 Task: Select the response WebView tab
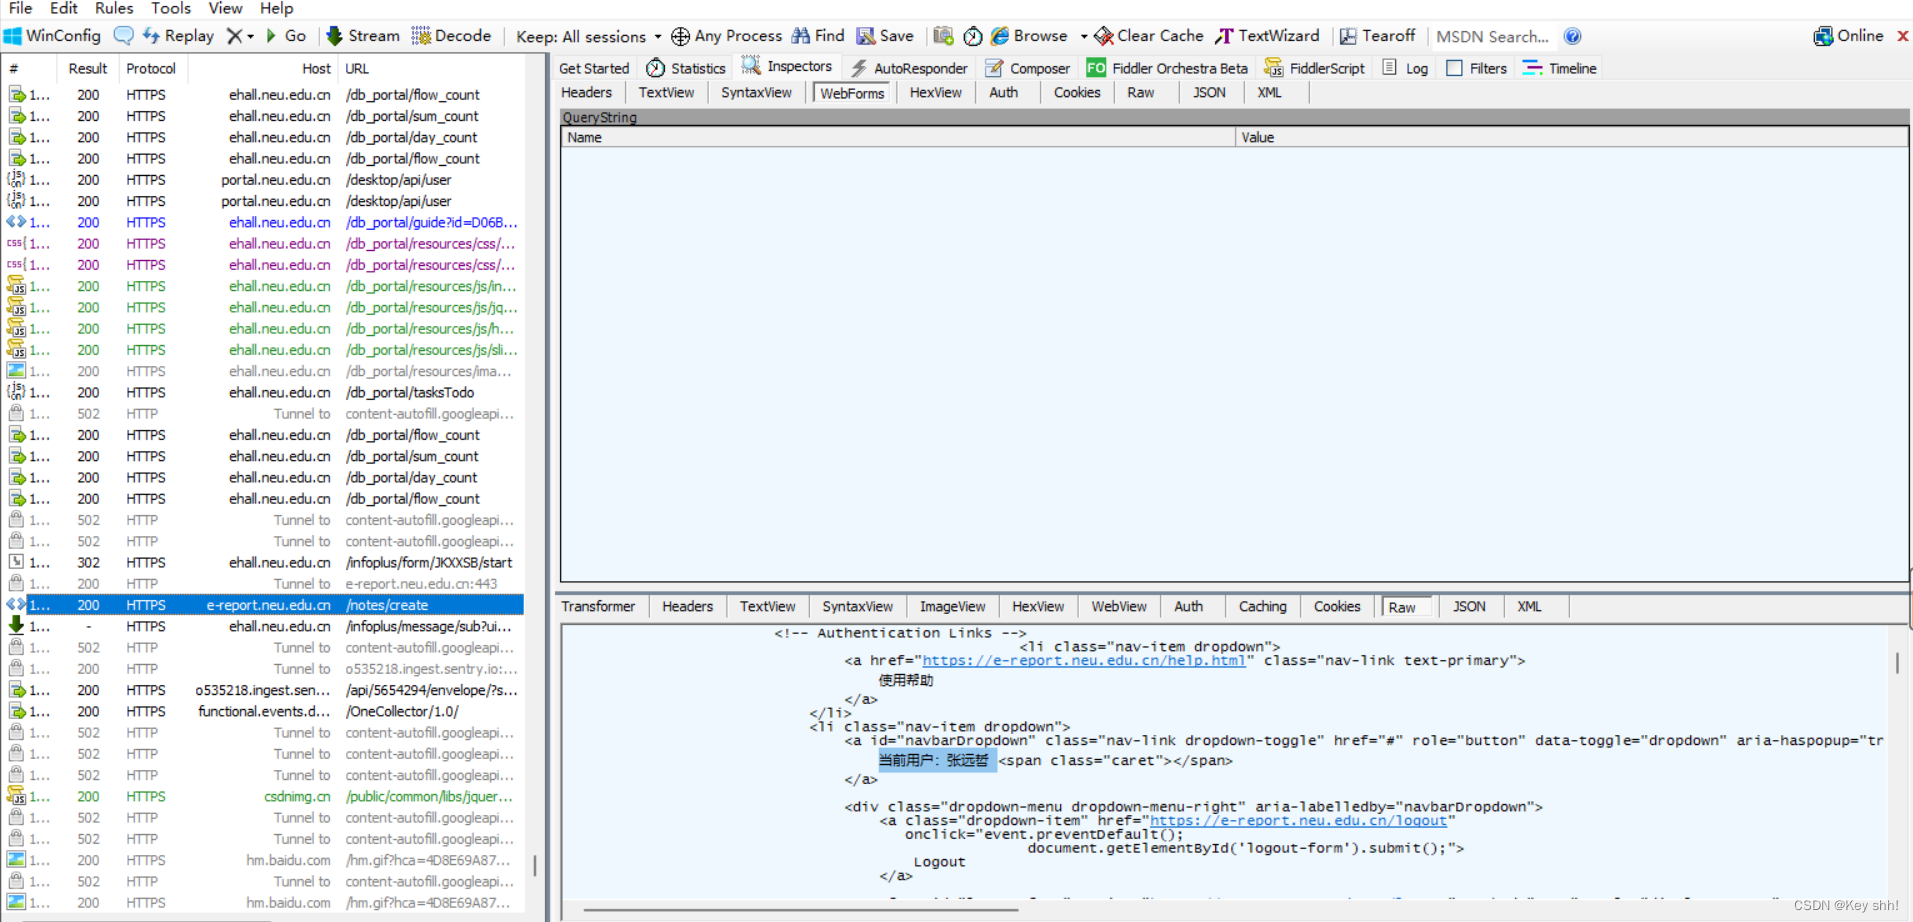point(1119,606)
